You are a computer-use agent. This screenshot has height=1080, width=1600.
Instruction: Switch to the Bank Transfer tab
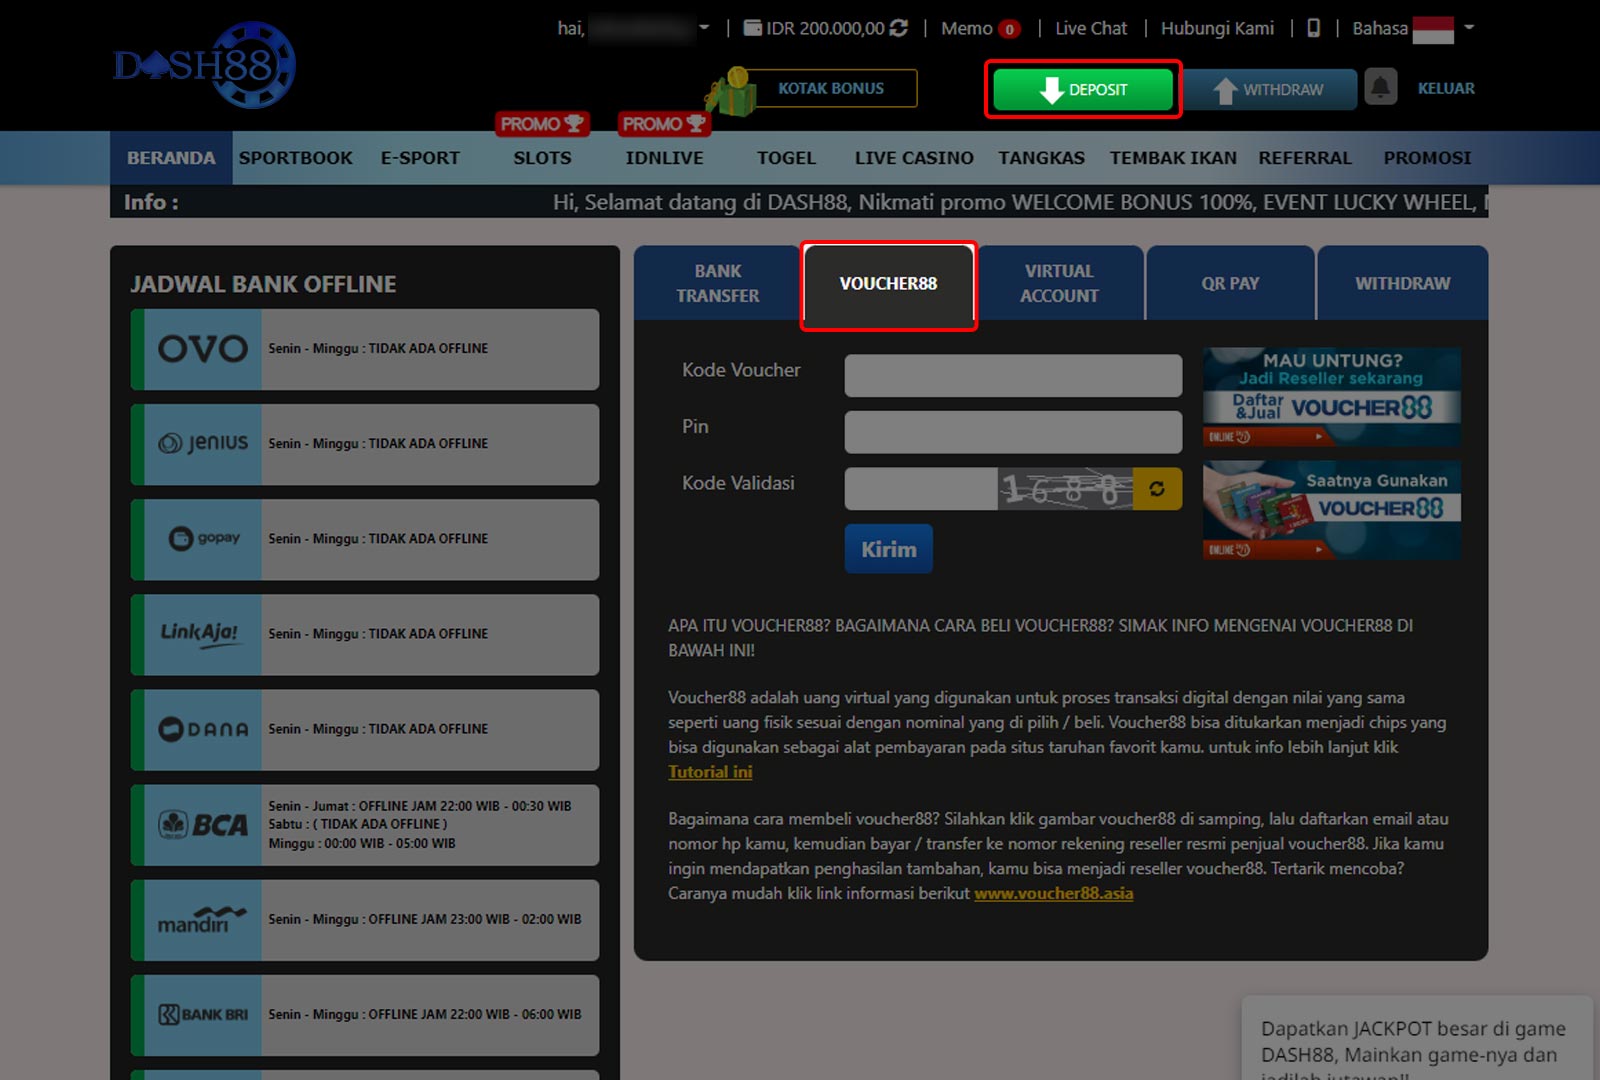pos(717,284)
